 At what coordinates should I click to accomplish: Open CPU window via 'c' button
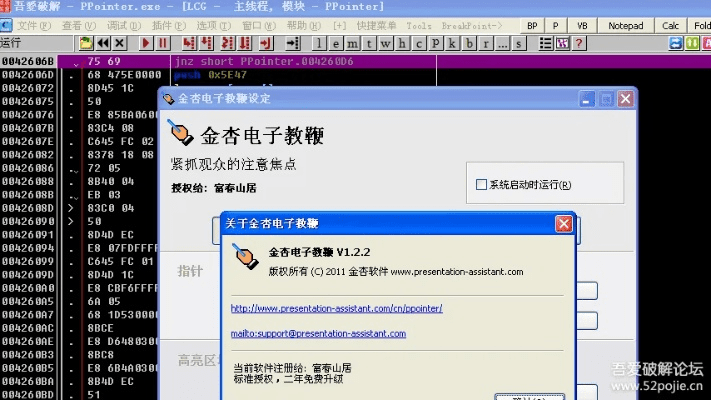point(419,44)
